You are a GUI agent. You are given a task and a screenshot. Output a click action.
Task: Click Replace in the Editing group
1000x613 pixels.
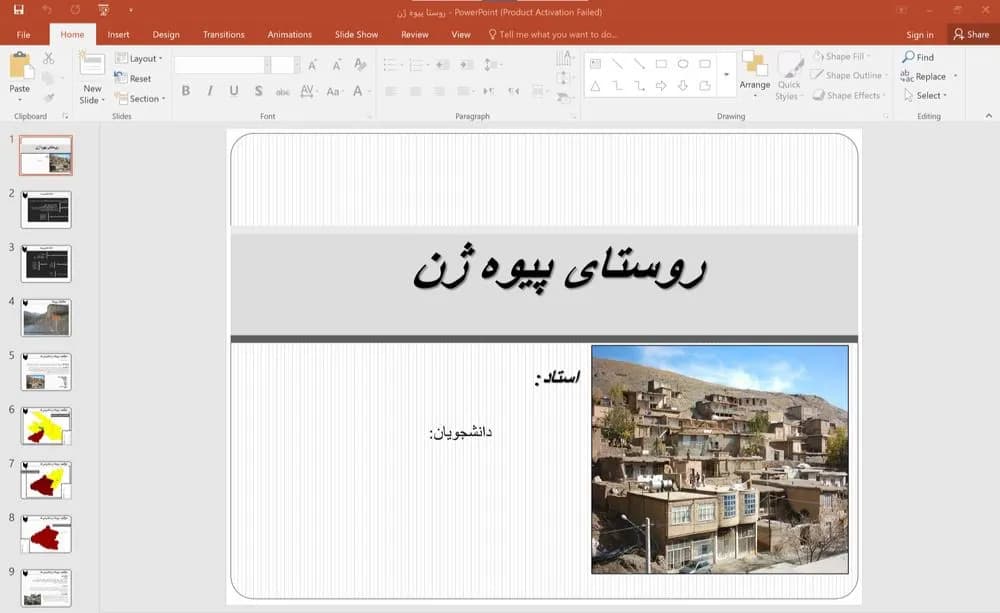click(929, 76)
